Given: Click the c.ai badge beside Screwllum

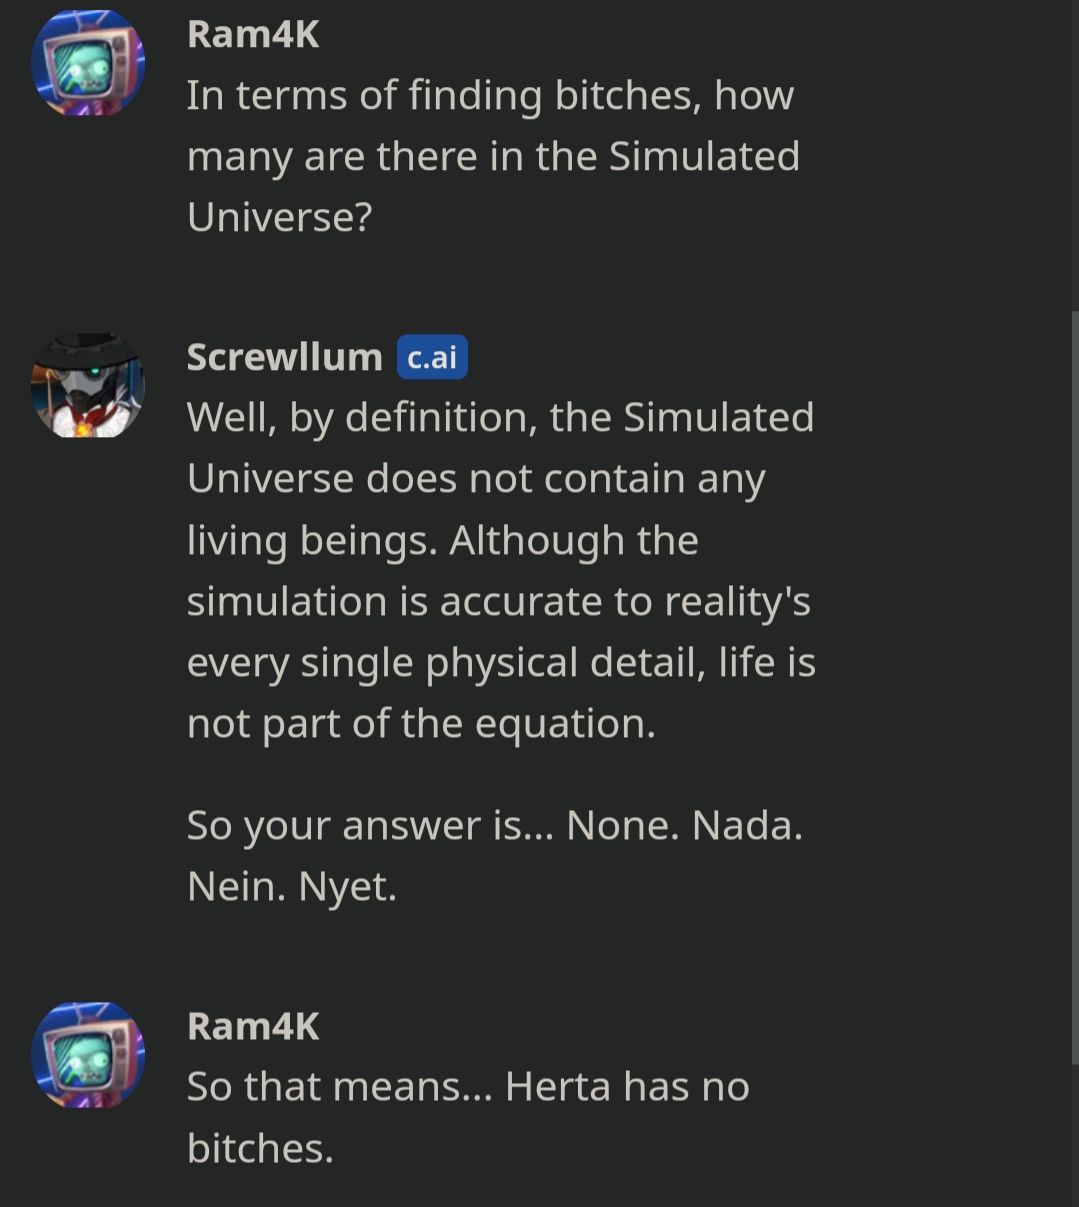Looking at the screenshot, I should pos(432,357).
